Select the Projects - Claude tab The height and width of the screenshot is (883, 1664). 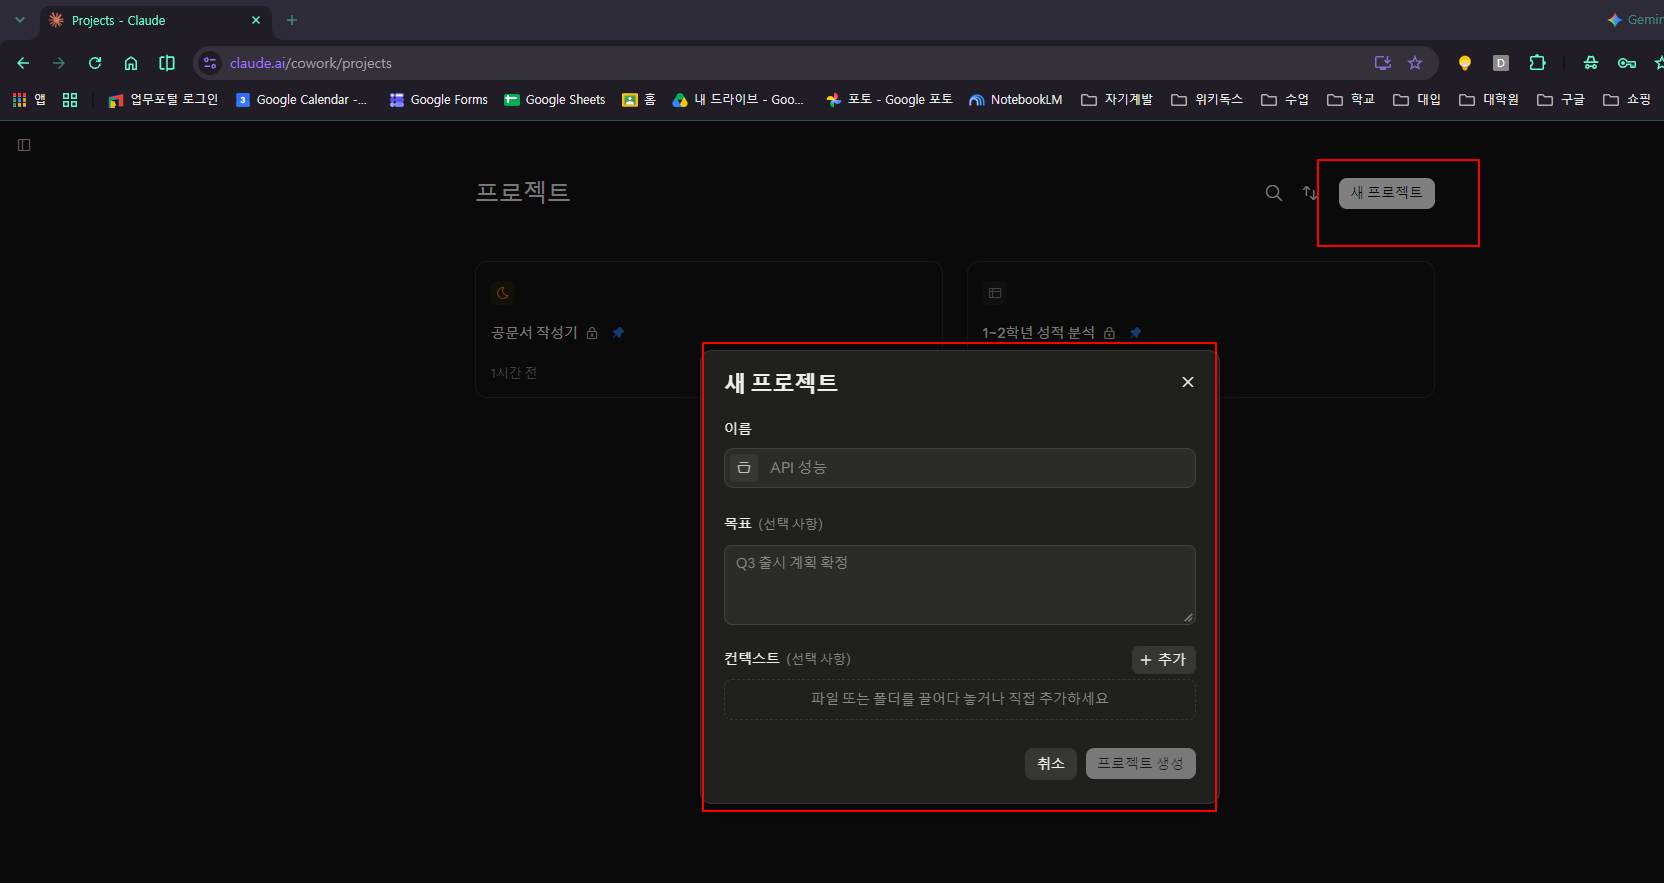[x=155, y=20]
